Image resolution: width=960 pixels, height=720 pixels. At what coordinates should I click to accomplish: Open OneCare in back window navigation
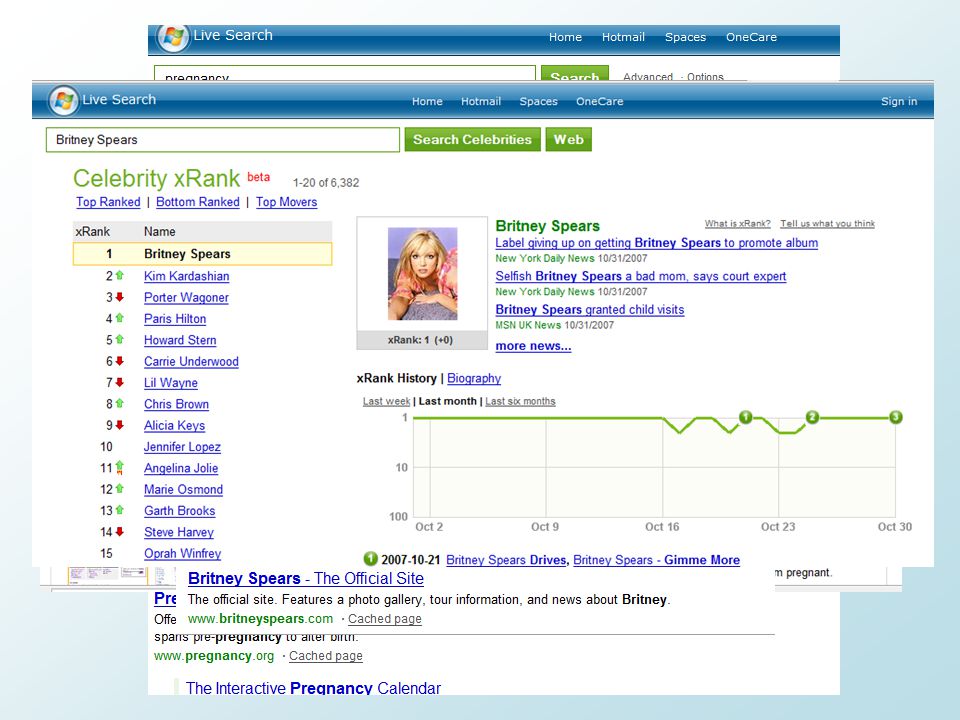(x=751, y=37)
